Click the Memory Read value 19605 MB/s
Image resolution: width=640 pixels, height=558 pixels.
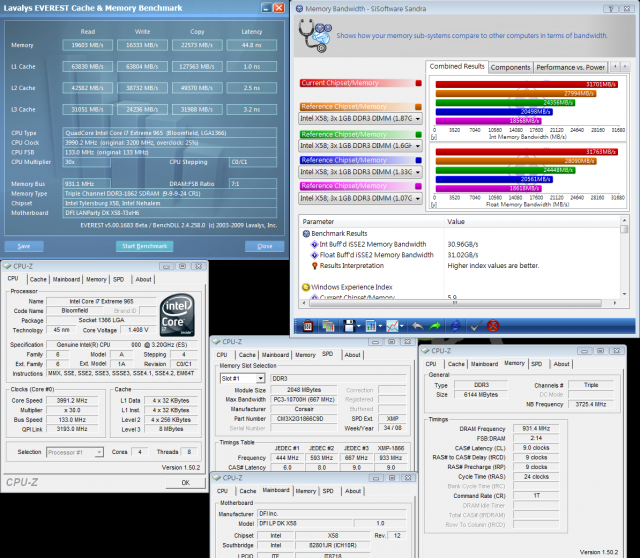[87, 45]
